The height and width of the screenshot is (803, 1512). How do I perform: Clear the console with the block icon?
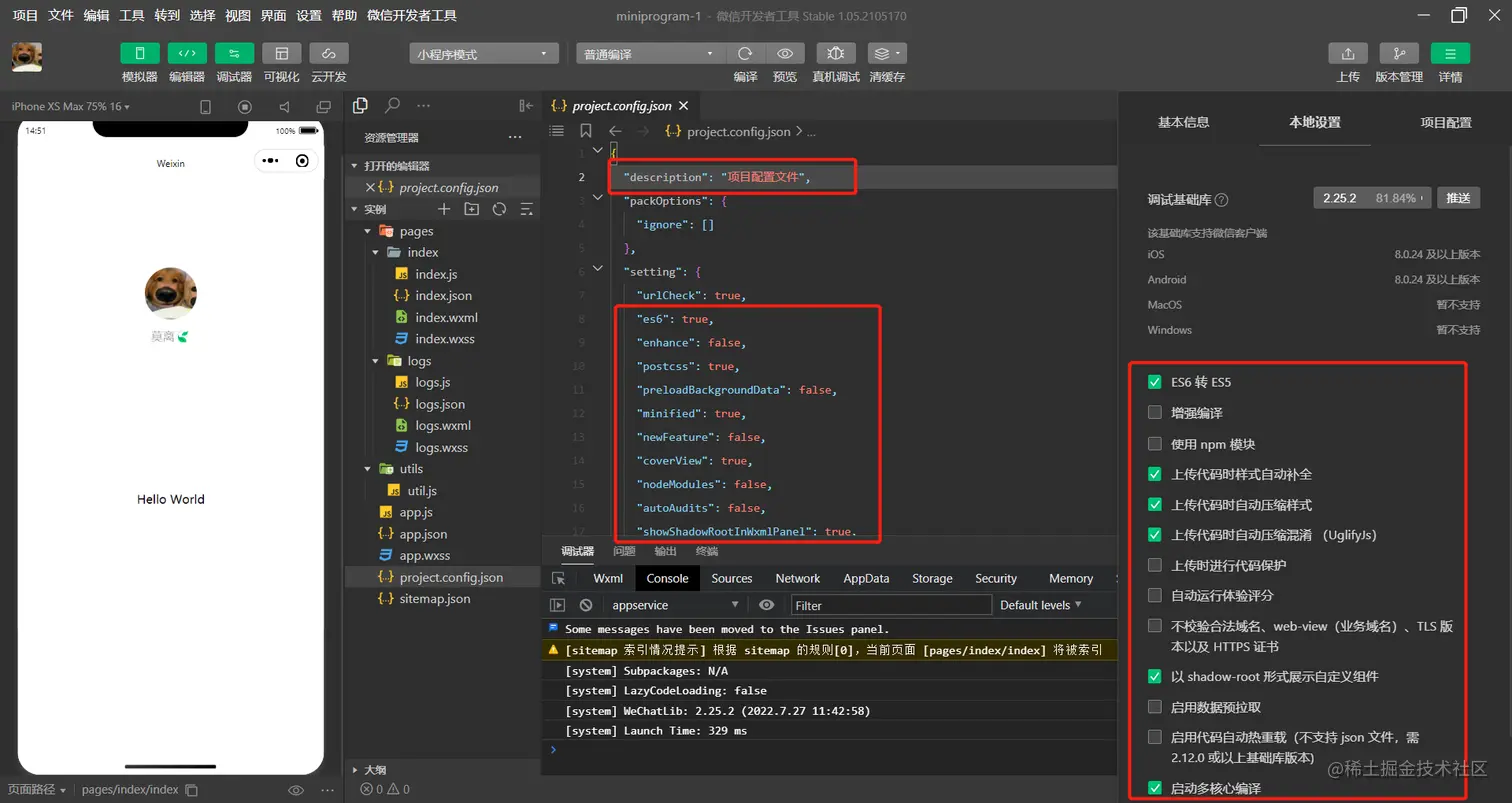pos(586,605)
